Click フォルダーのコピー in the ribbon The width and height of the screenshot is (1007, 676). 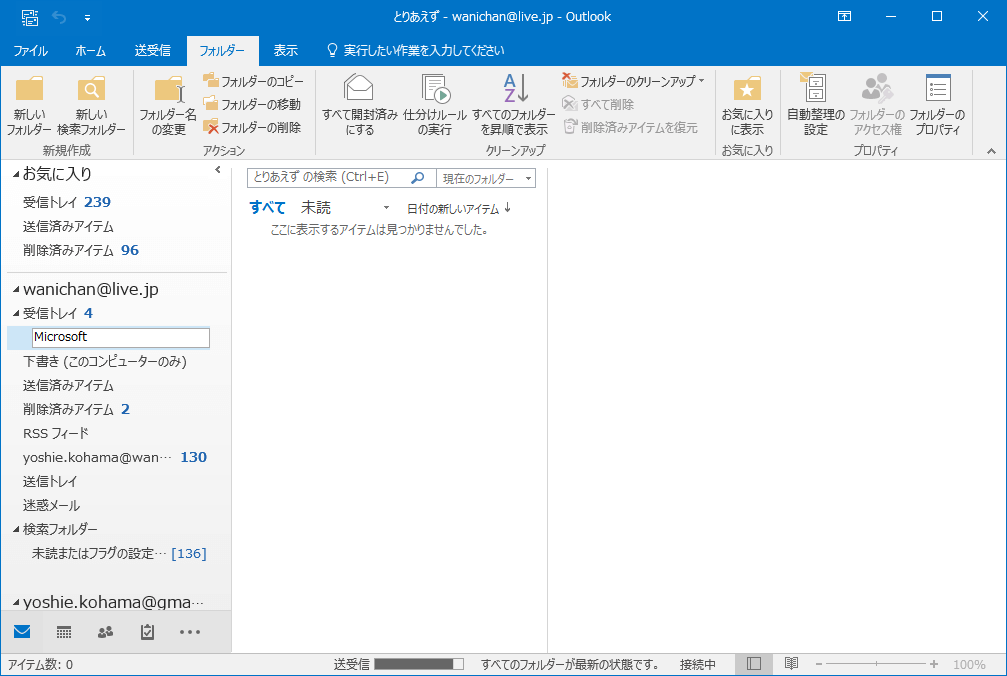[253, 81]
